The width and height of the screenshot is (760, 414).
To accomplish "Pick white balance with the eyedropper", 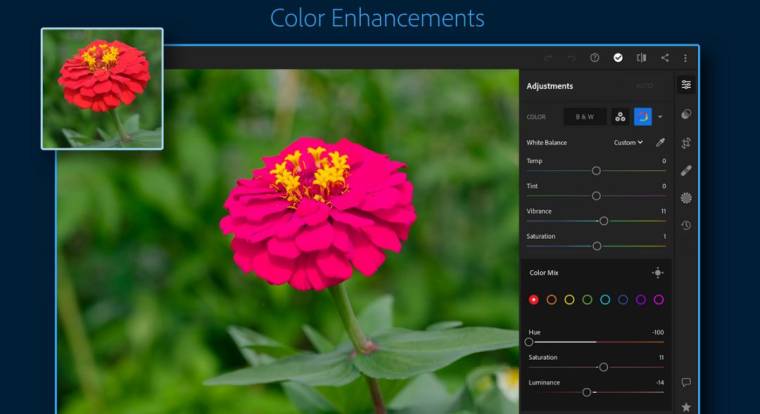I will point(660,142).
